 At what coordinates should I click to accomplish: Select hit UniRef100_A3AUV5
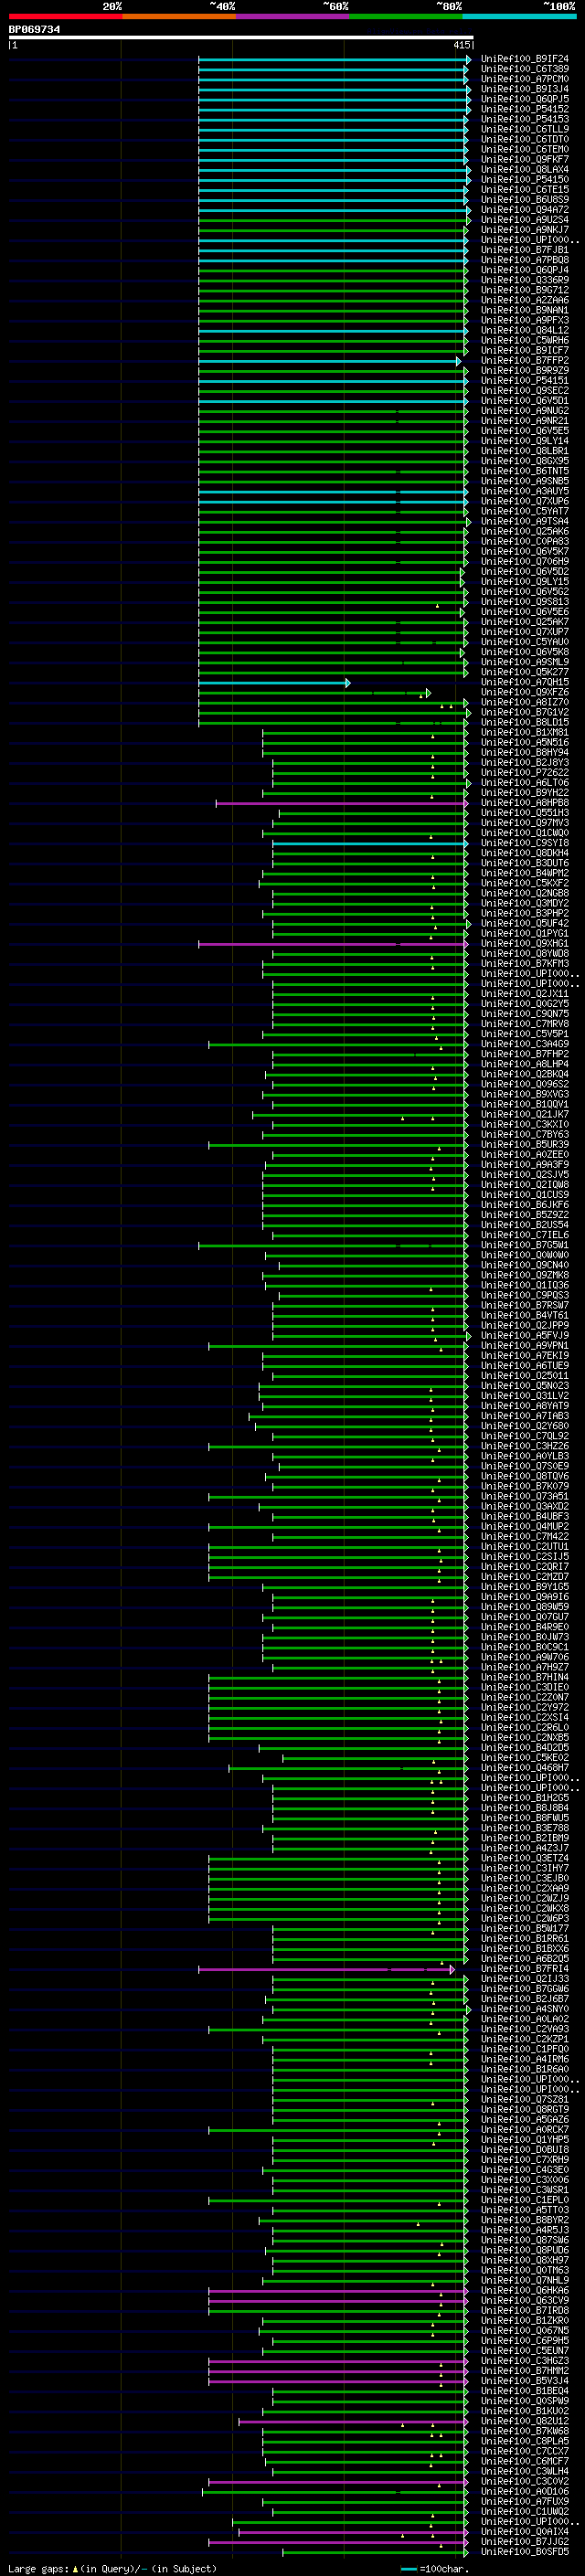point(524,491)
